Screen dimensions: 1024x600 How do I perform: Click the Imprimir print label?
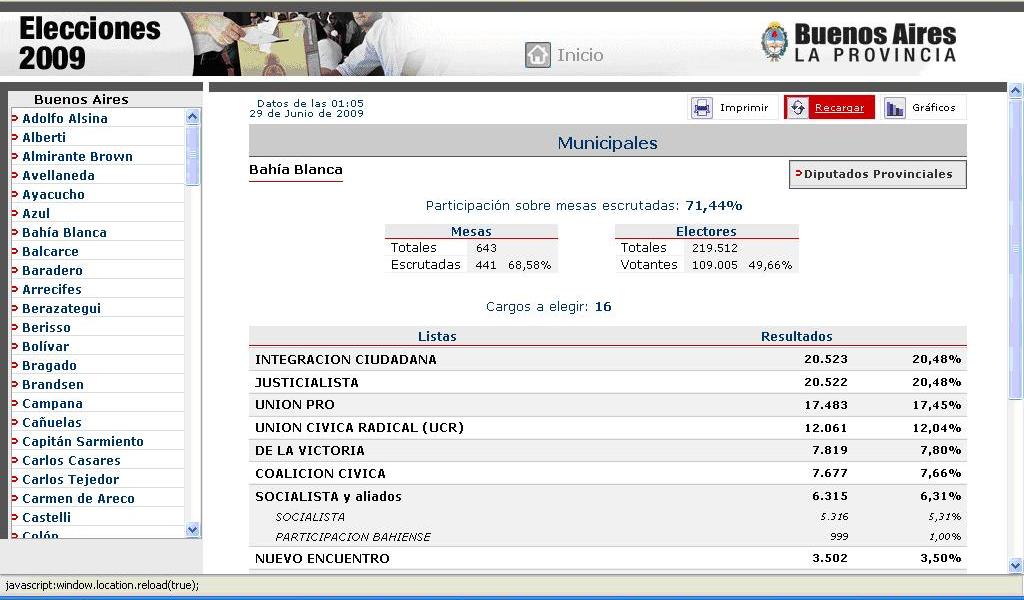tap(744, 108)
